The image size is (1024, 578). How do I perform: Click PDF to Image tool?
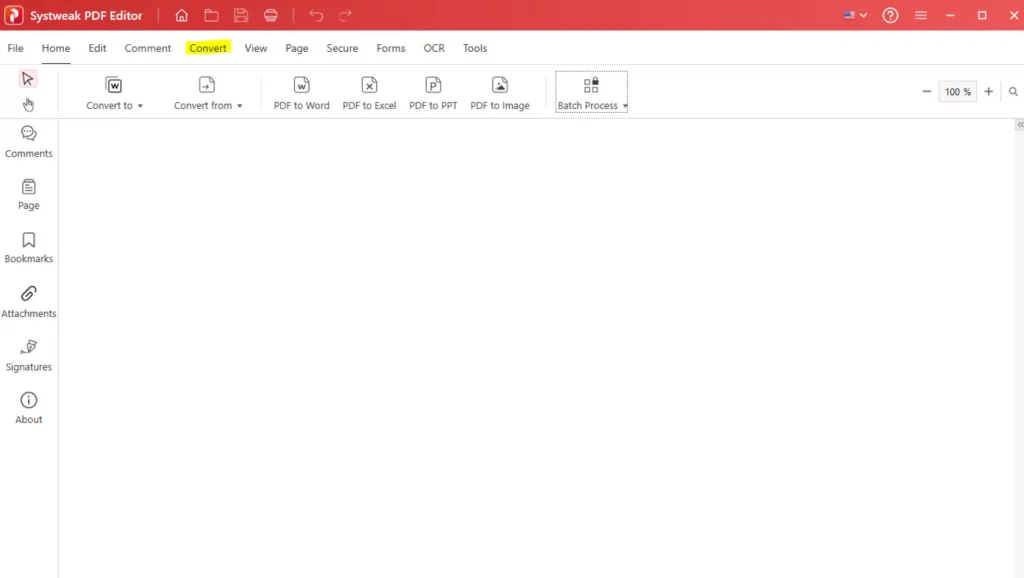tap(500, 93)
